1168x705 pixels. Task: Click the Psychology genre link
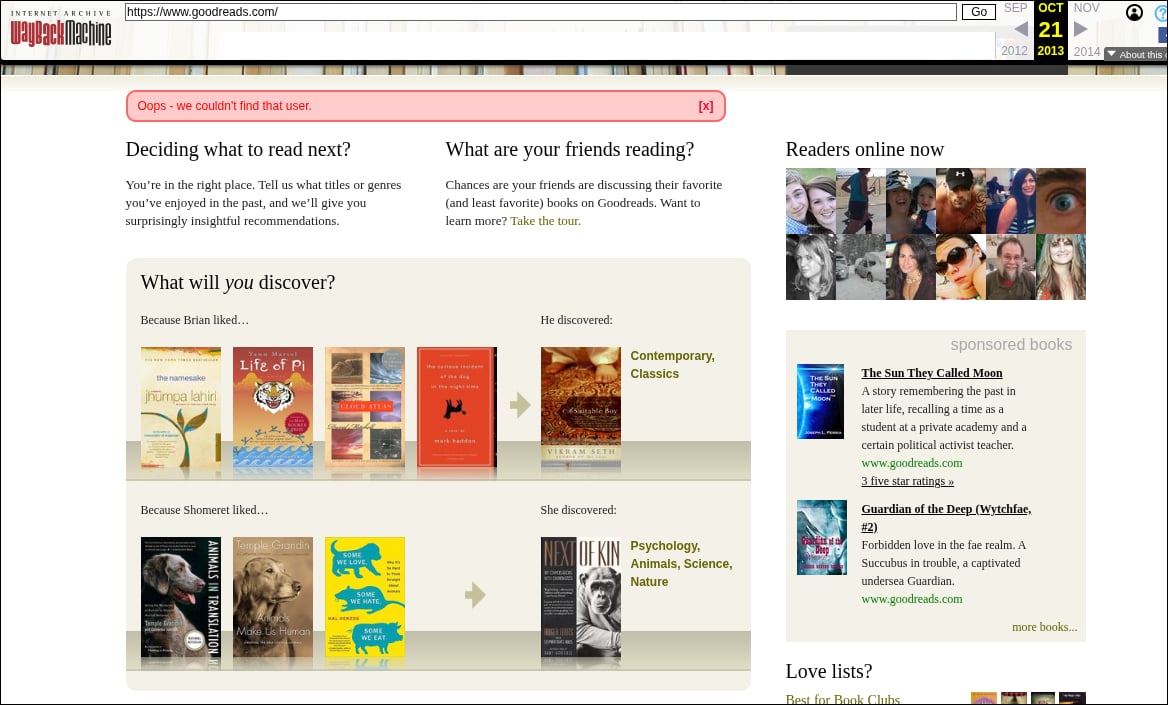point(664,546)
